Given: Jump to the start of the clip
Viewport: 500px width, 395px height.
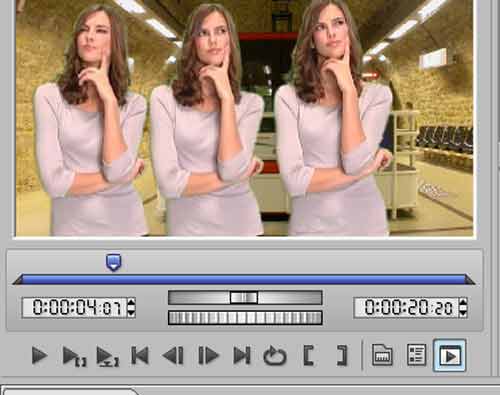Looking at the screenshot, I should 140,355.
